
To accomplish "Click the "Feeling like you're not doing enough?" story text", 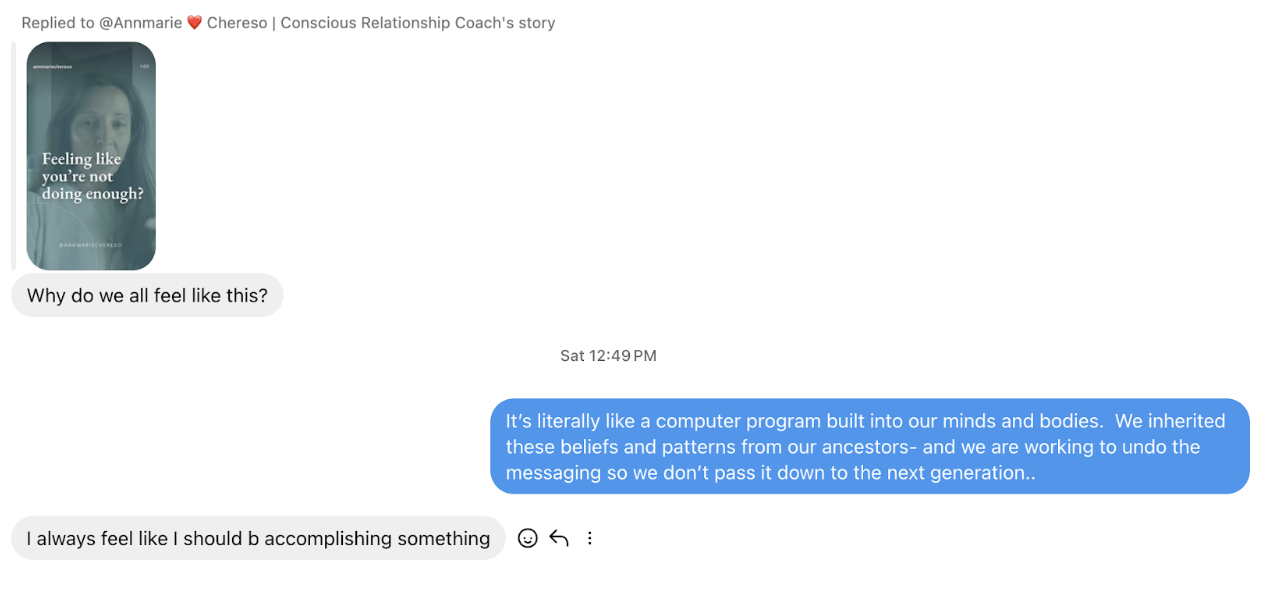I will [x=91, y=177].
